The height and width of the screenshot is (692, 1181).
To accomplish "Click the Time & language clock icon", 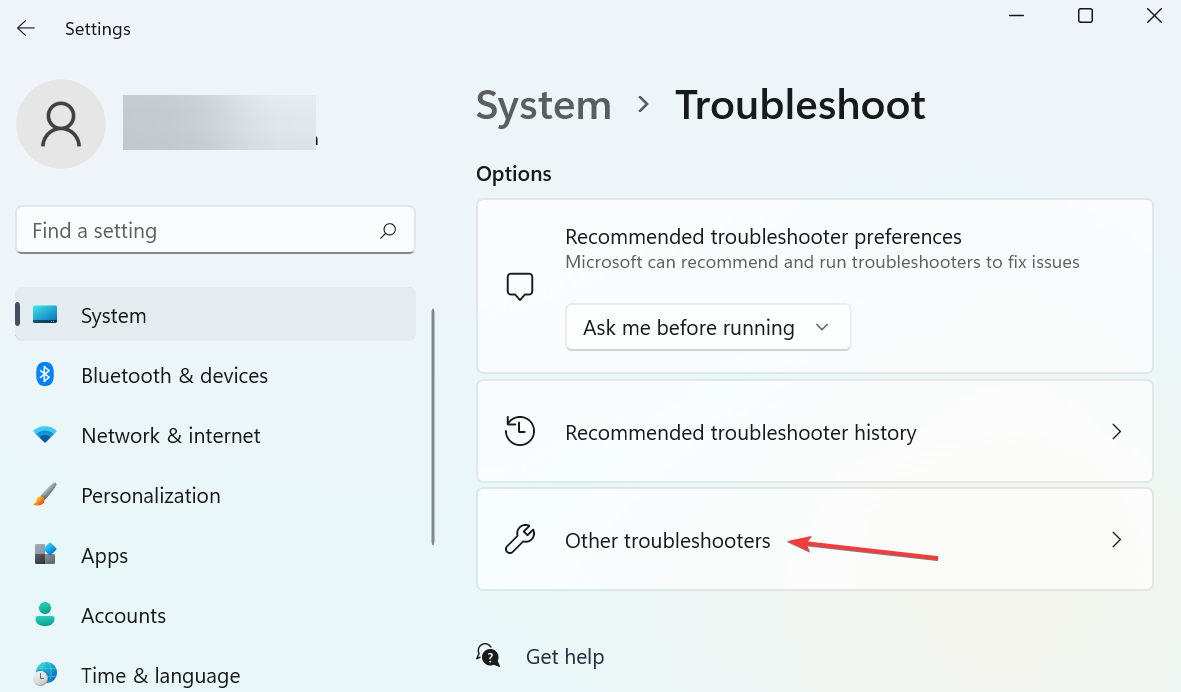I will tap(45, 675).
